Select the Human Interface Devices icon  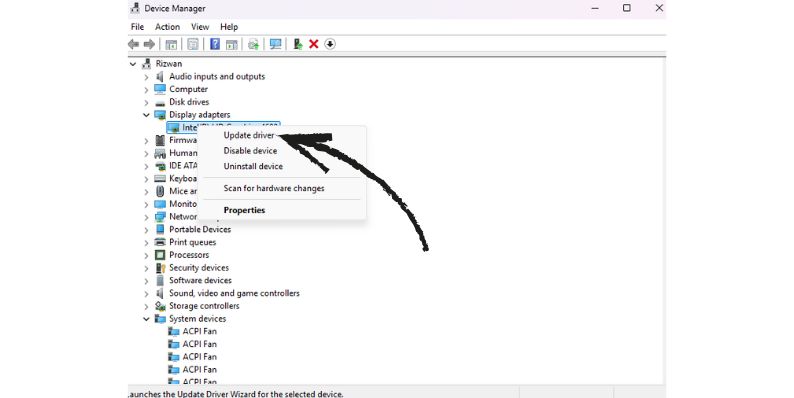(160, 153)
